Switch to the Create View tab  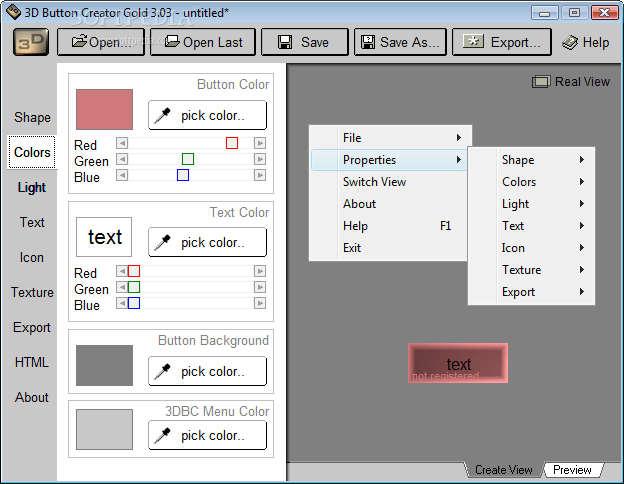(503, 470)
